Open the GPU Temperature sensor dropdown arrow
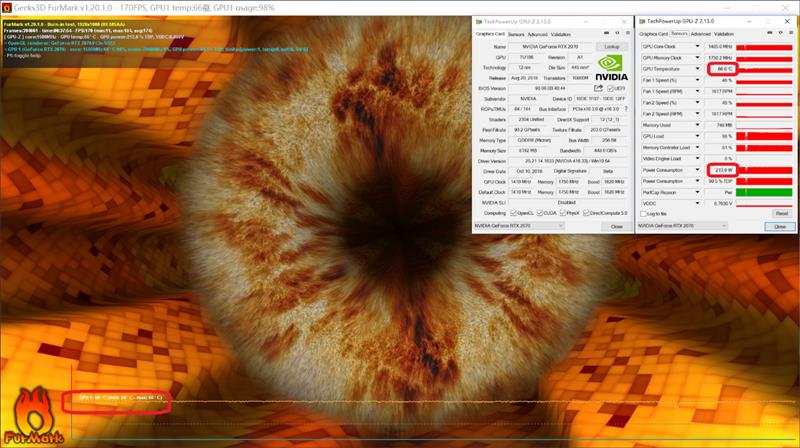 pyautogui.click(x=698, y=69)
